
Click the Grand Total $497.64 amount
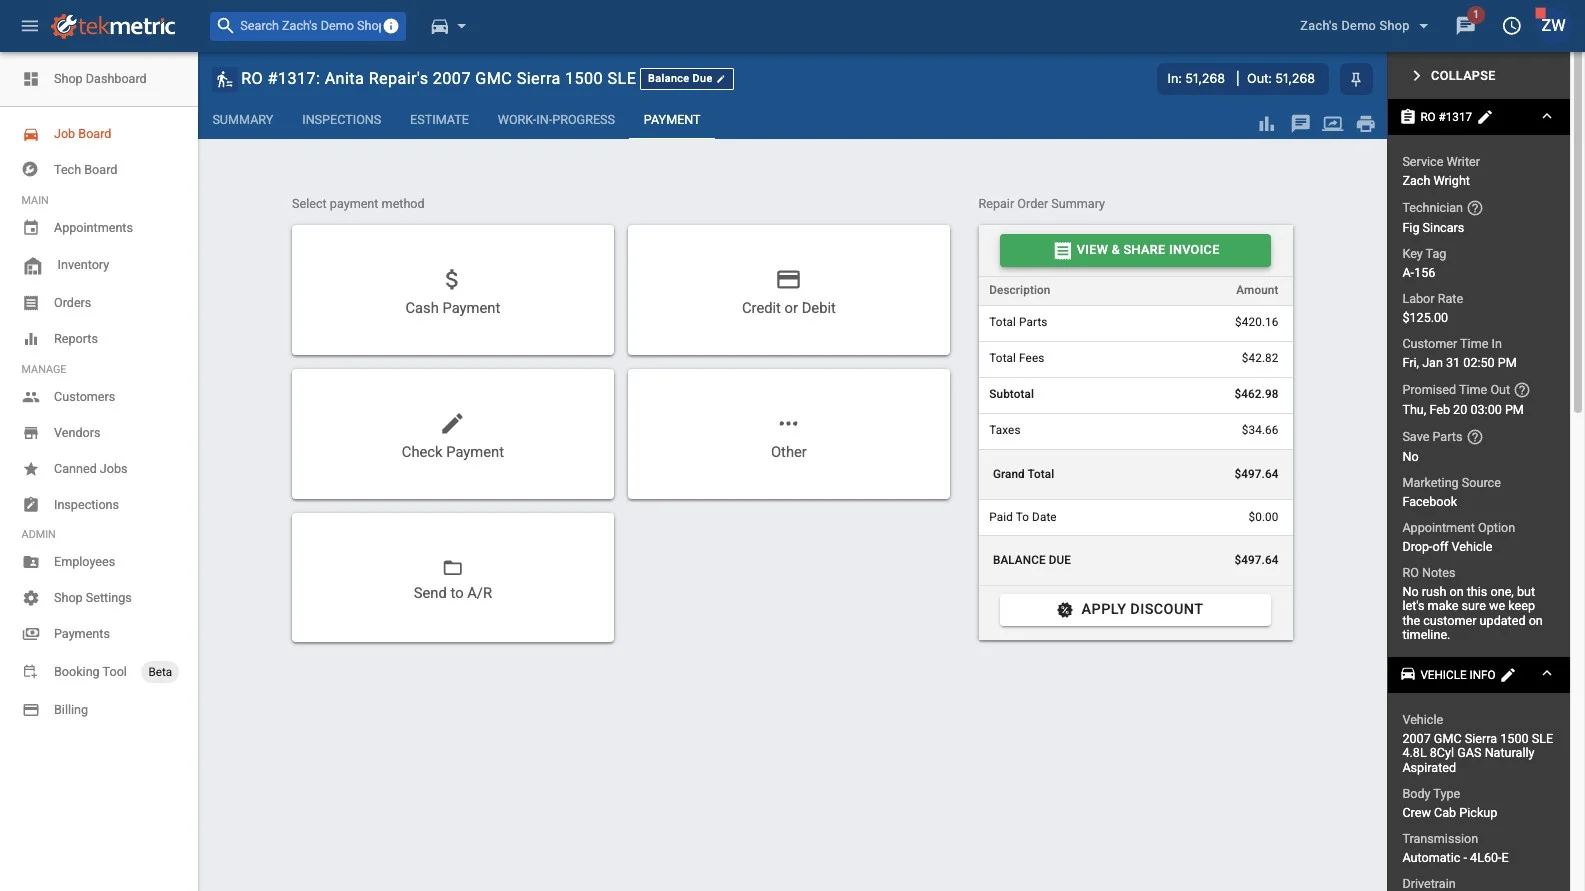tap(1256, 475)
